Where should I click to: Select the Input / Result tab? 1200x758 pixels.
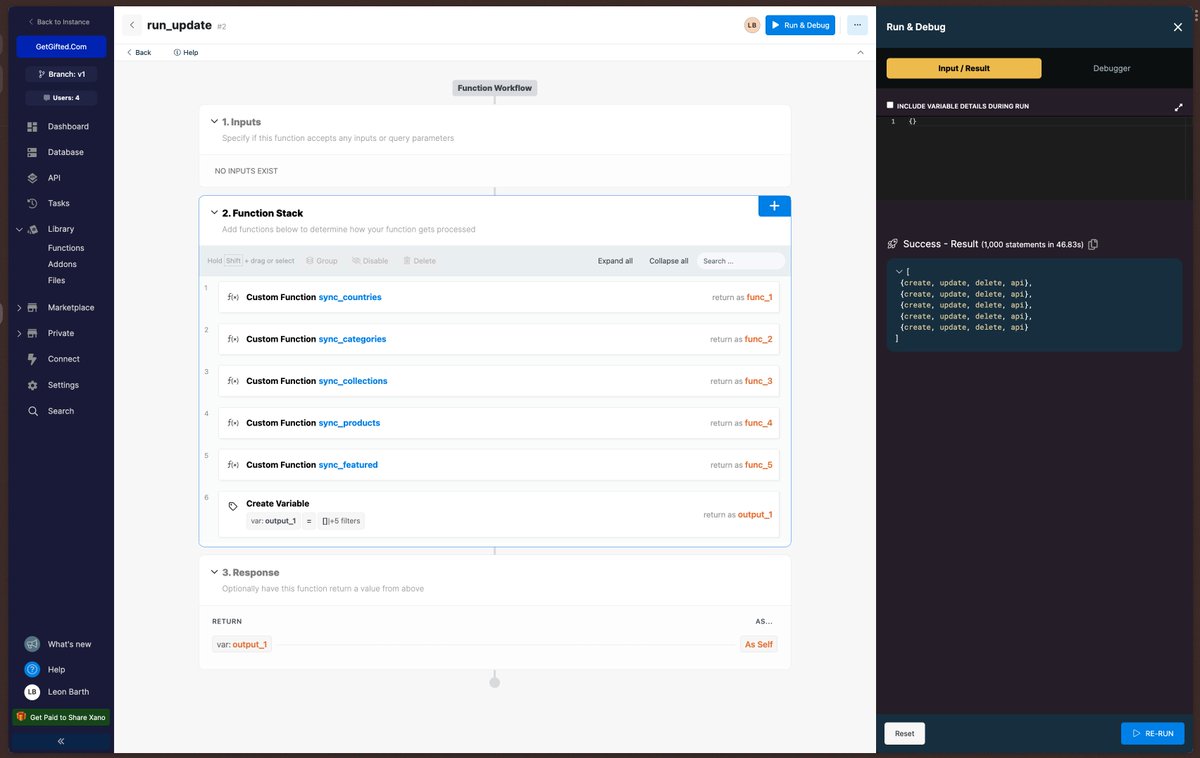coord(963,68)
